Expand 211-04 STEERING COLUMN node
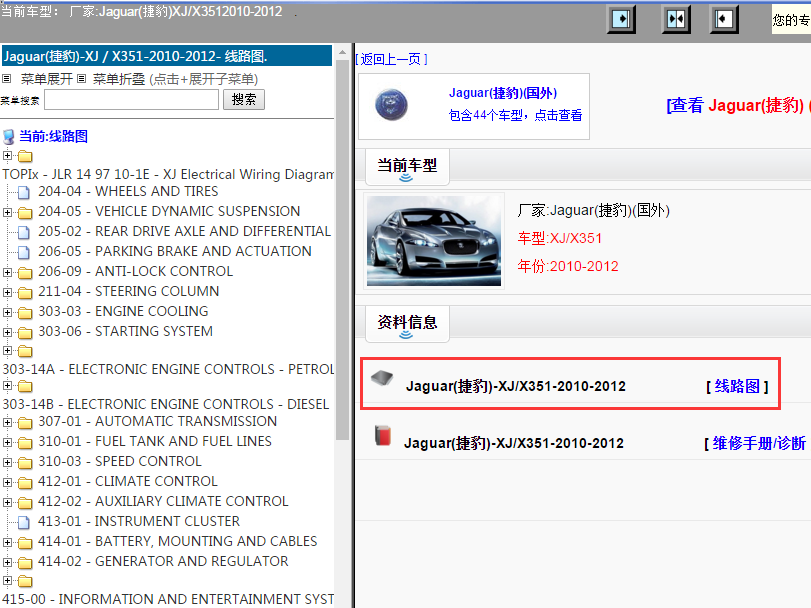This screenshot has width=811, height=608. pos(7,292)
